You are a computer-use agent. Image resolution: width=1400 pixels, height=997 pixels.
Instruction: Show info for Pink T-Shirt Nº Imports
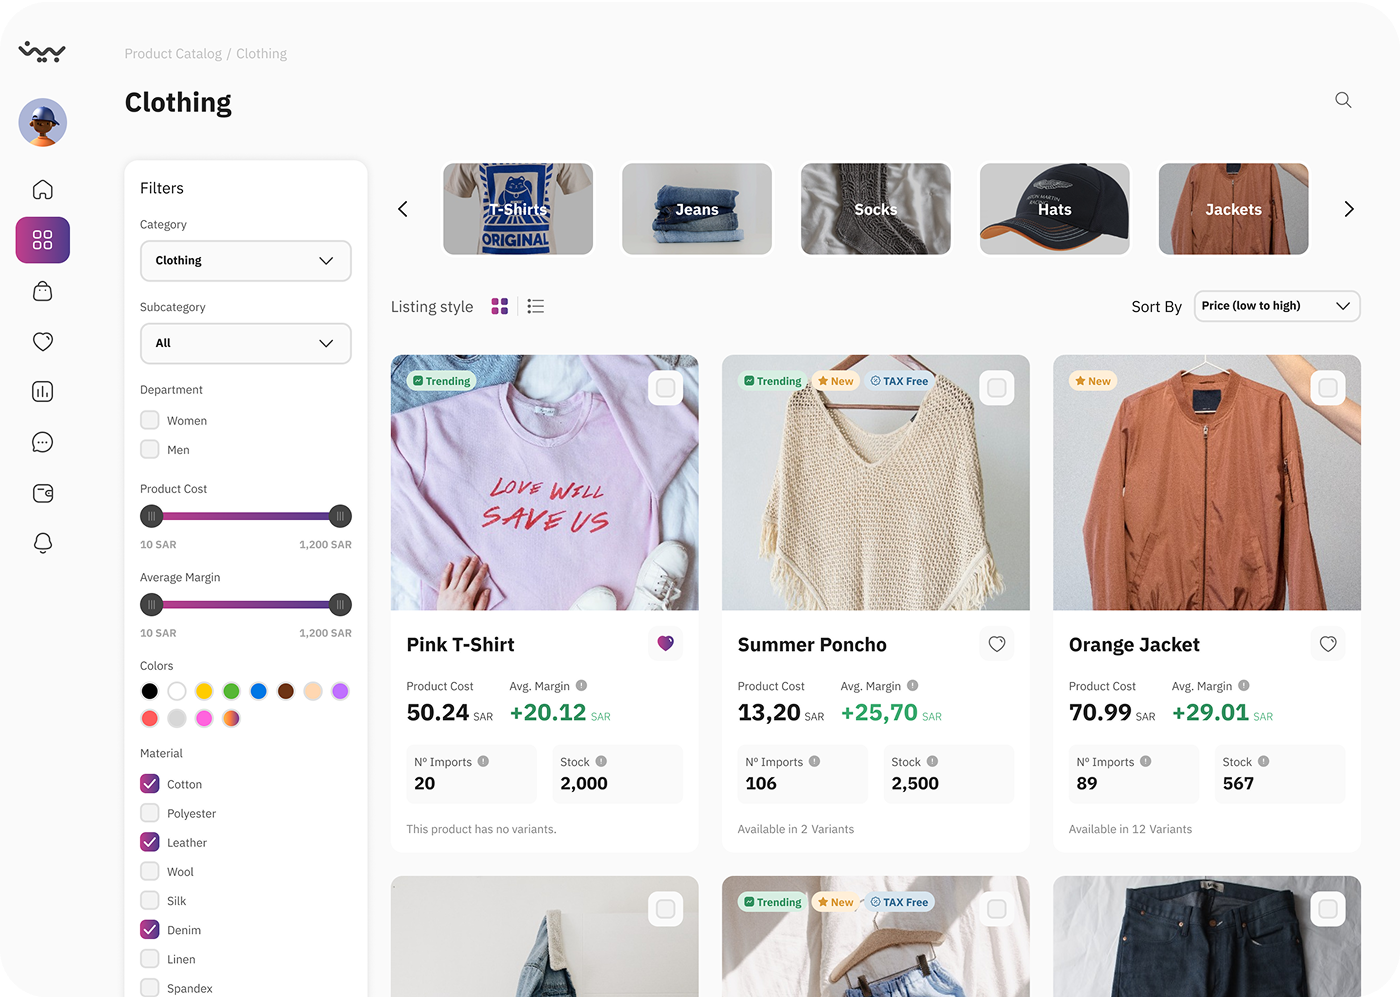click(x=483, y=761)
